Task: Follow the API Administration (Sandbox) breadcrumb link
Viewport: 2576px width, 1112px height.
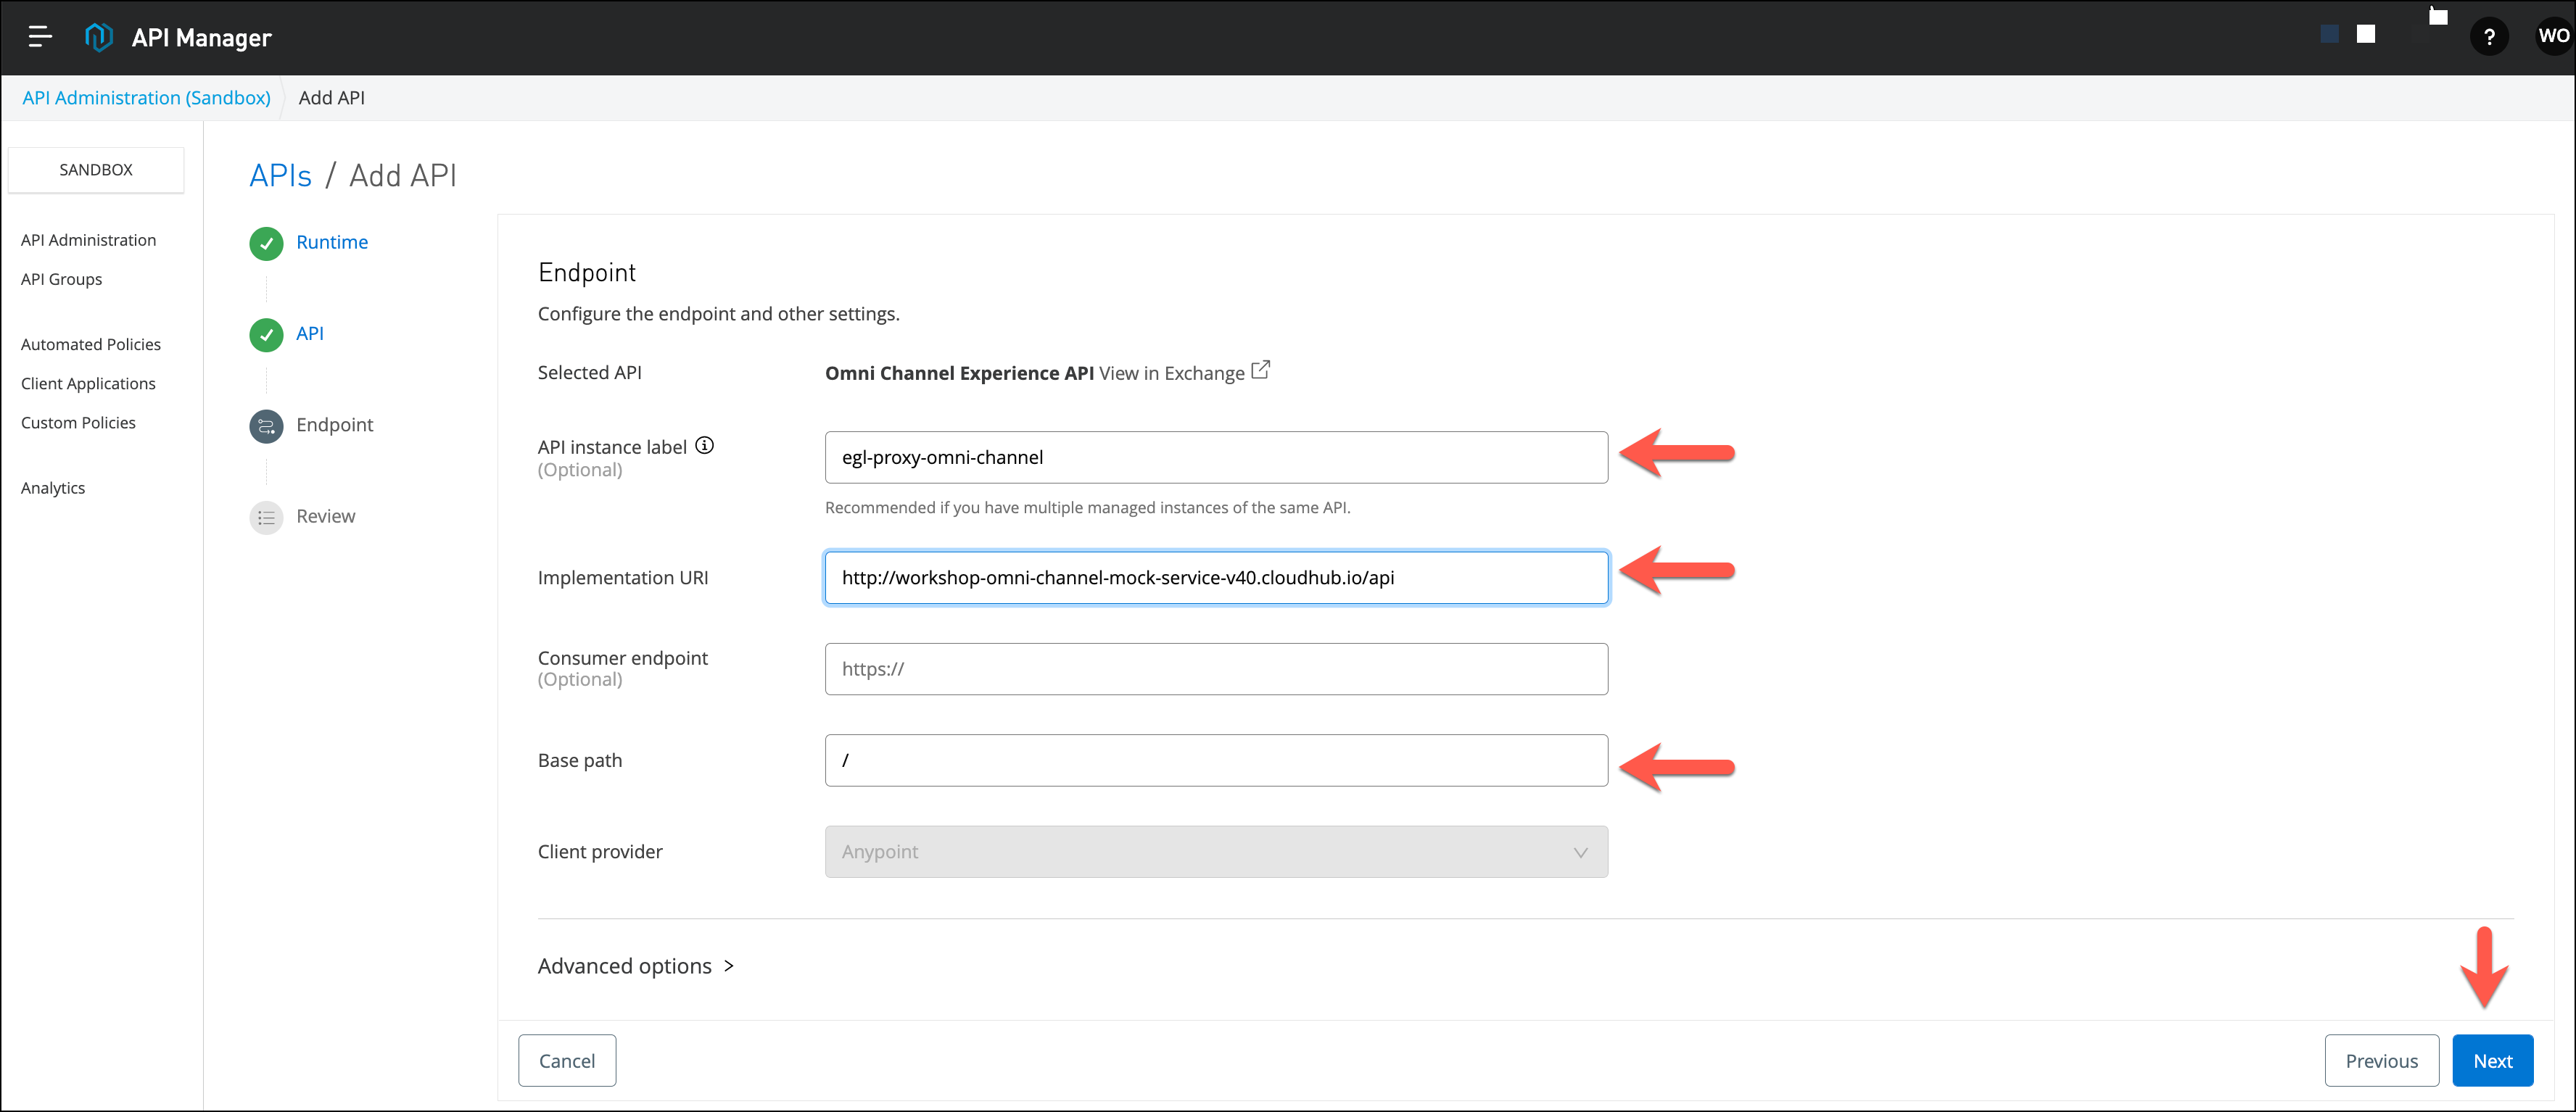Action: 146,98
